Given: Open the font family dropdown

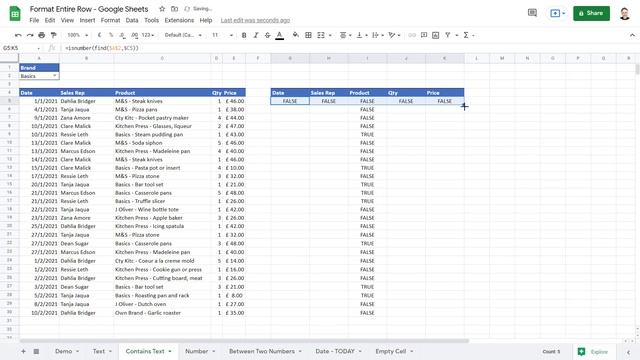Looking at the screenshot, I should (183, 36).
